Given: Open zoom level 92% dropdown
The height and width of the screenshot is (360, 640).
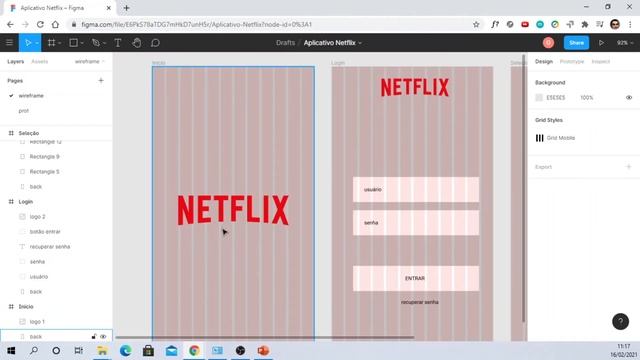Looking at the screenshot, I should (625, 42).
